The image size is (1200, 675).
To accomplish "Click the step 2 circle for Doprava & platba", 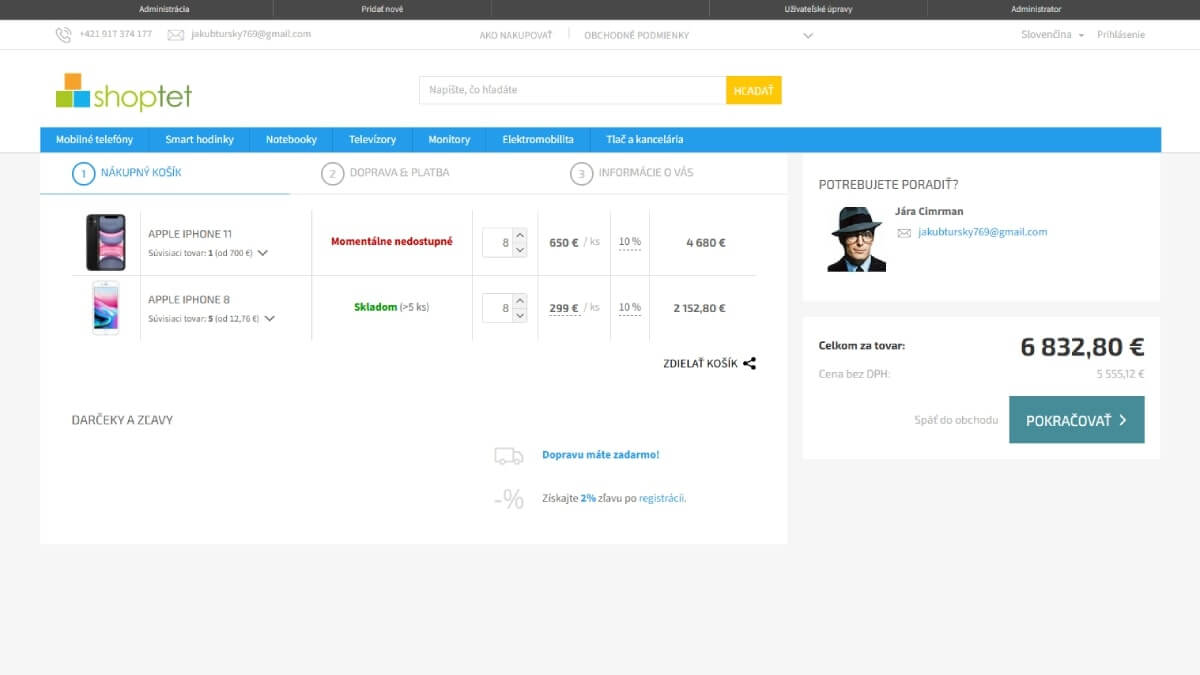I will (x=332, y=173).
